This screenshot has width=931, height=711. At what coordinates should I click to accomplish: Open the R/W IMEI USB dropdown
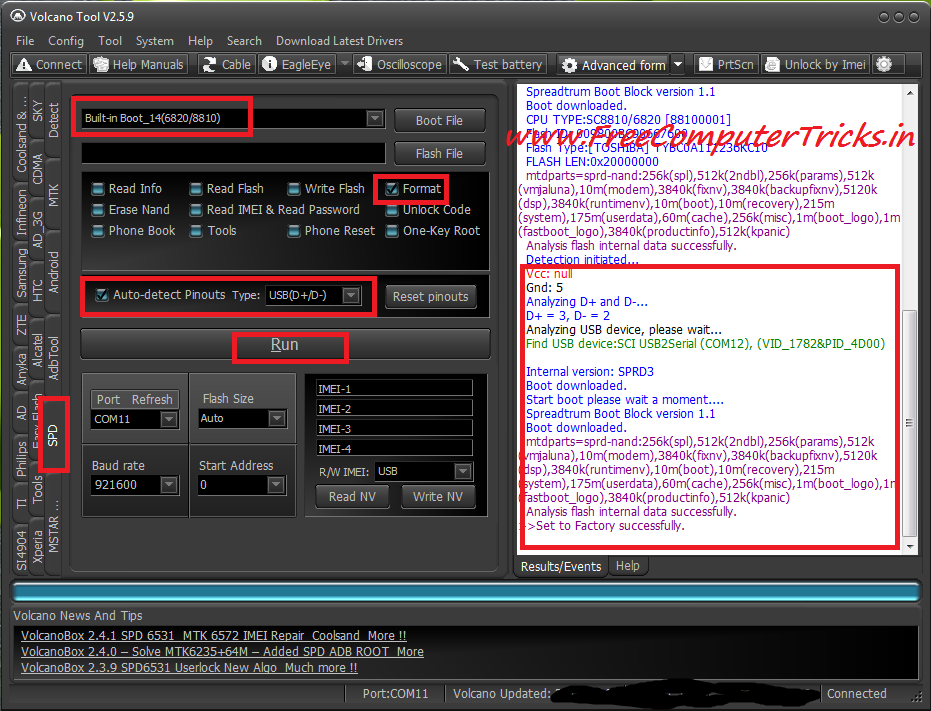(463, 471)
